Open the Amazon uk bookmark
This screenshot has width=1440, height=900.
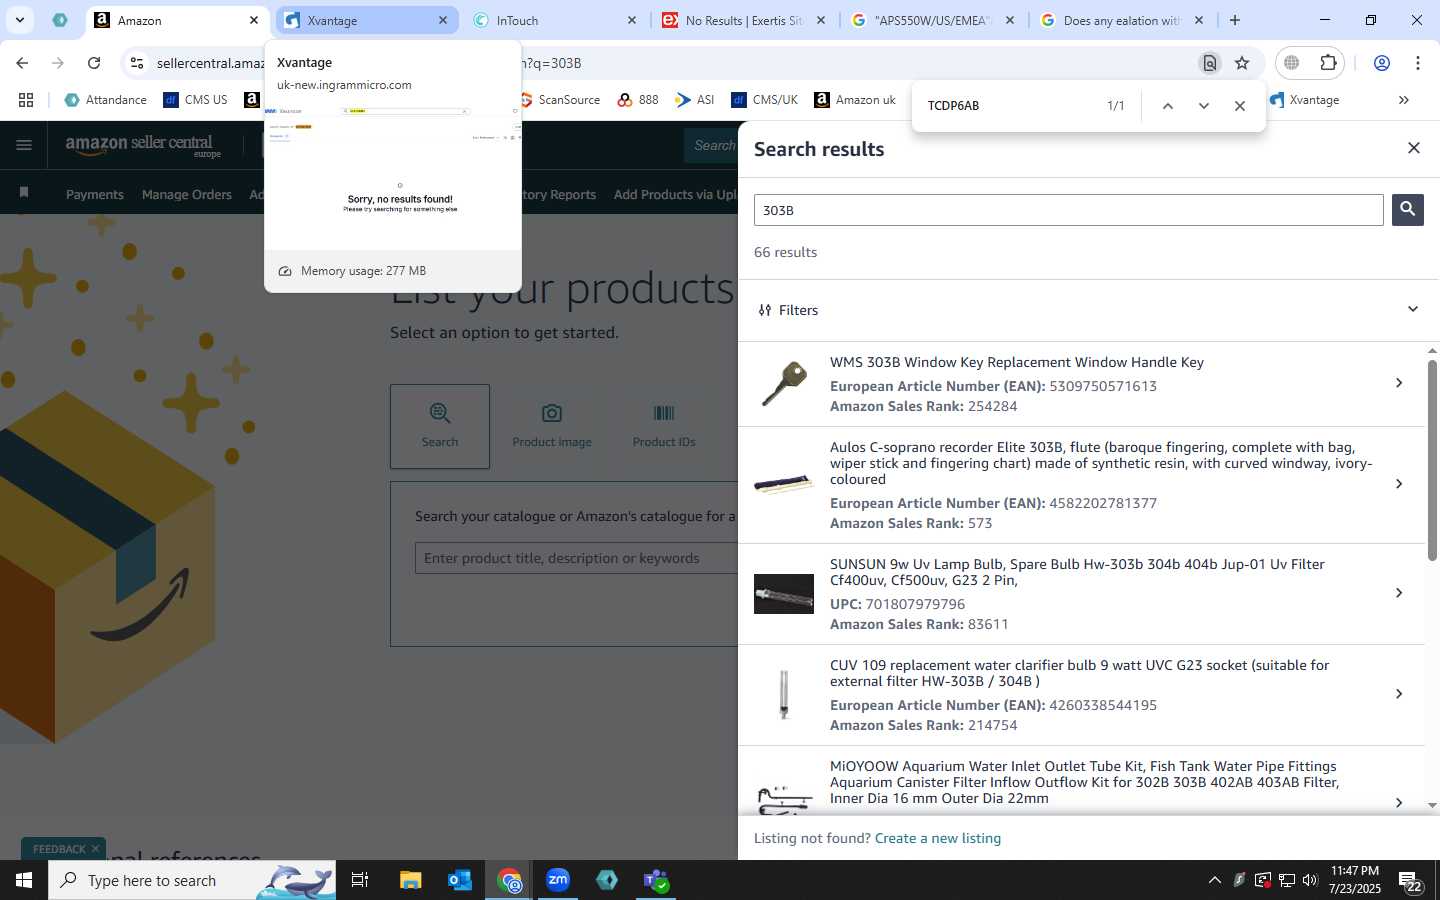coord(856,100)
